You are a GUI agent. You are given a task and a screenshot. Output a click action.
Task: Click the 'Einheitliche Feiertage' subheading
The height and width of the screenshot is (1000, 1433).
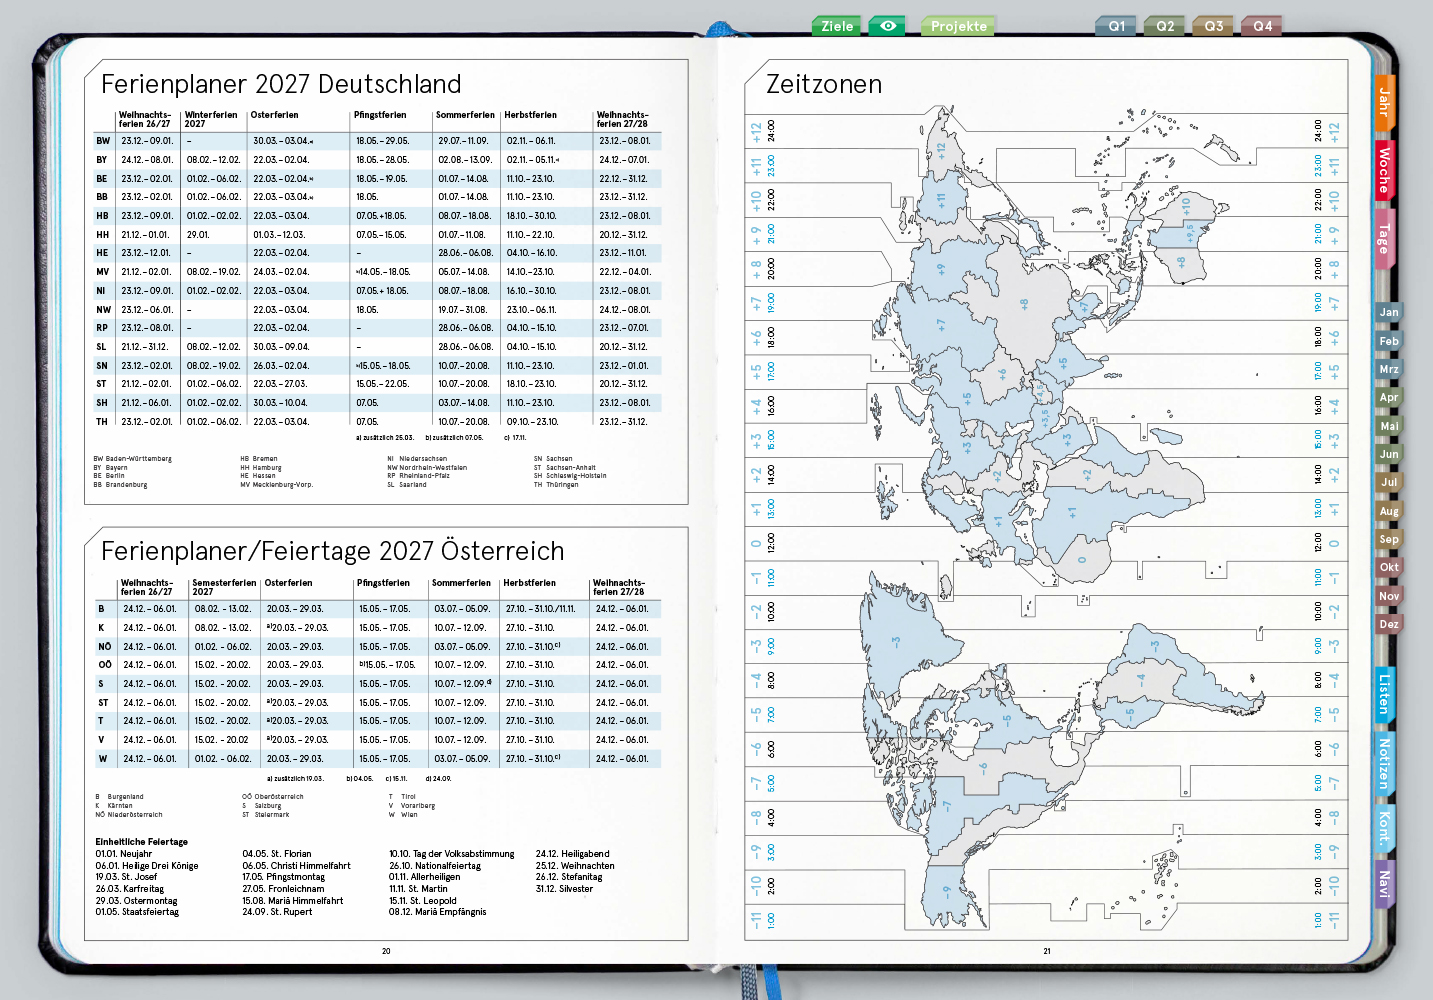click(141, 842)
